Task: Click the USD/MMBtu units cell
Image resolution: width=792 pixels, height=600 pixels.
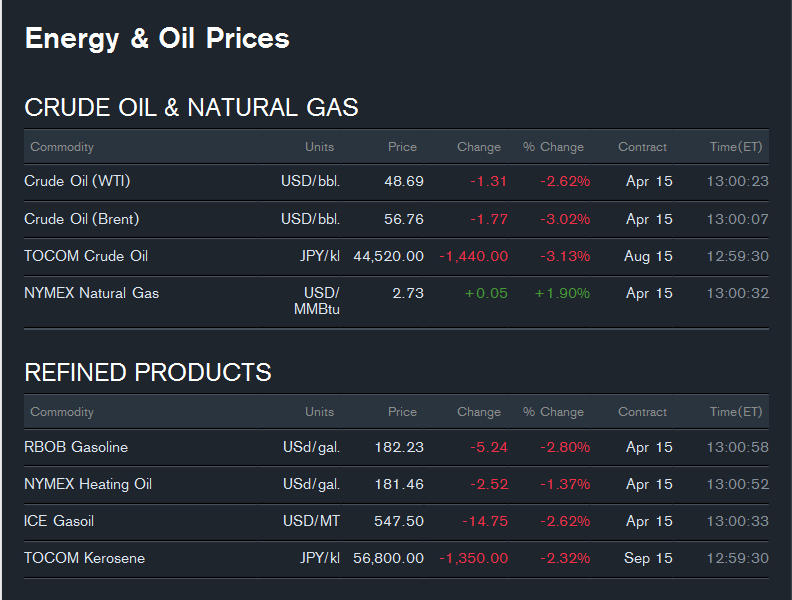Action: 317,301
